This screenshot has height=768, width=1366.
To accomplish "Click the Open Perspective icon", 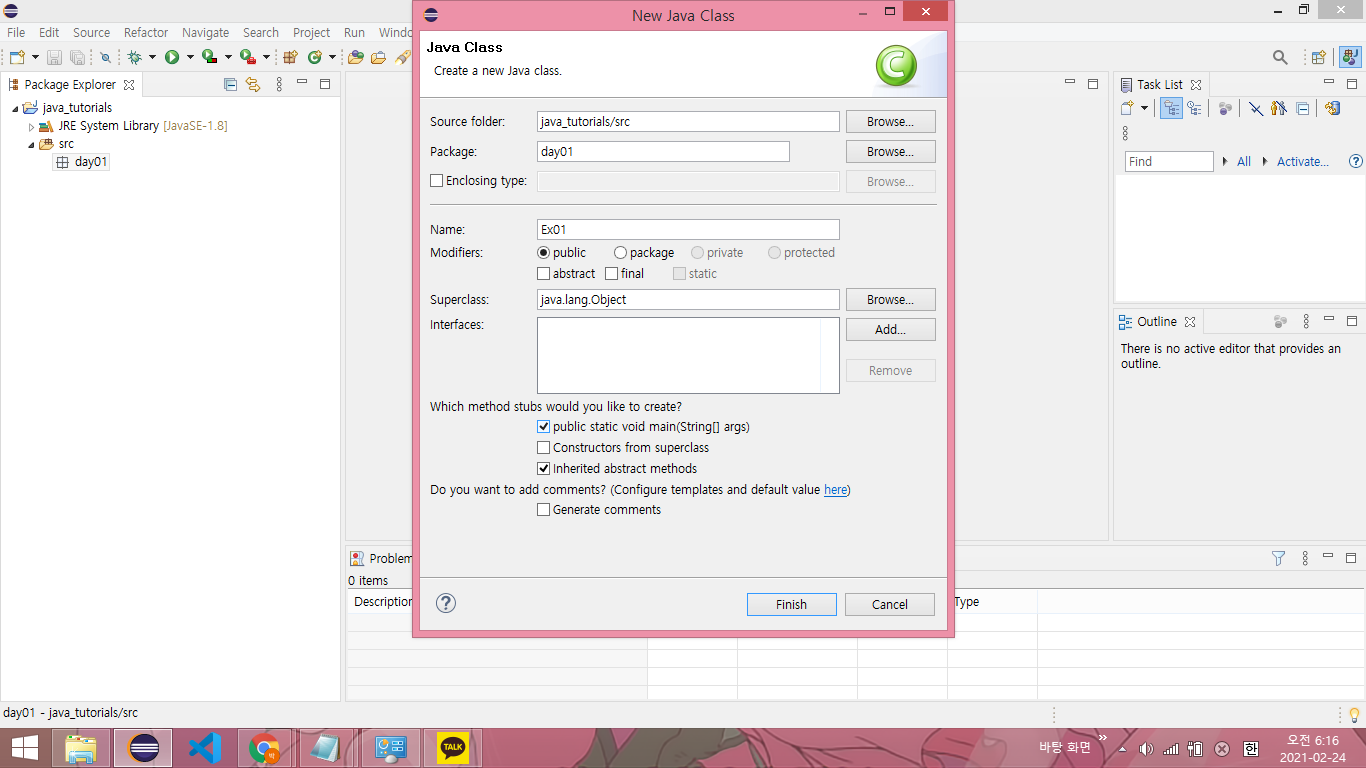I will (x=1318, y=57).
